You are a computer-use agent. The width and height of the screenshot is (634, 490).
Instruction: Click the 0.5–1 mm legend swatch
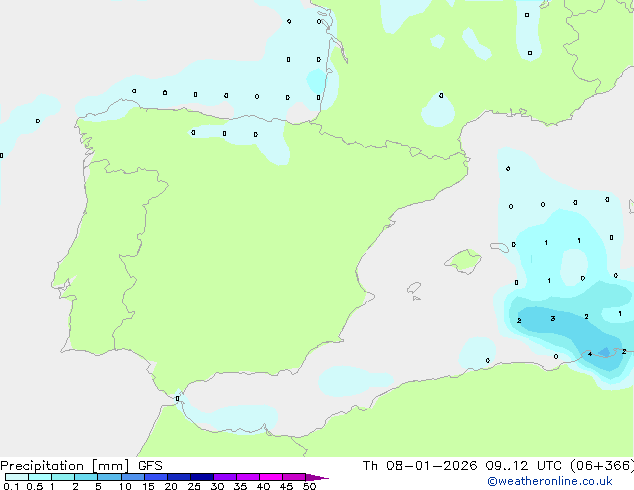tap(40, 477)
